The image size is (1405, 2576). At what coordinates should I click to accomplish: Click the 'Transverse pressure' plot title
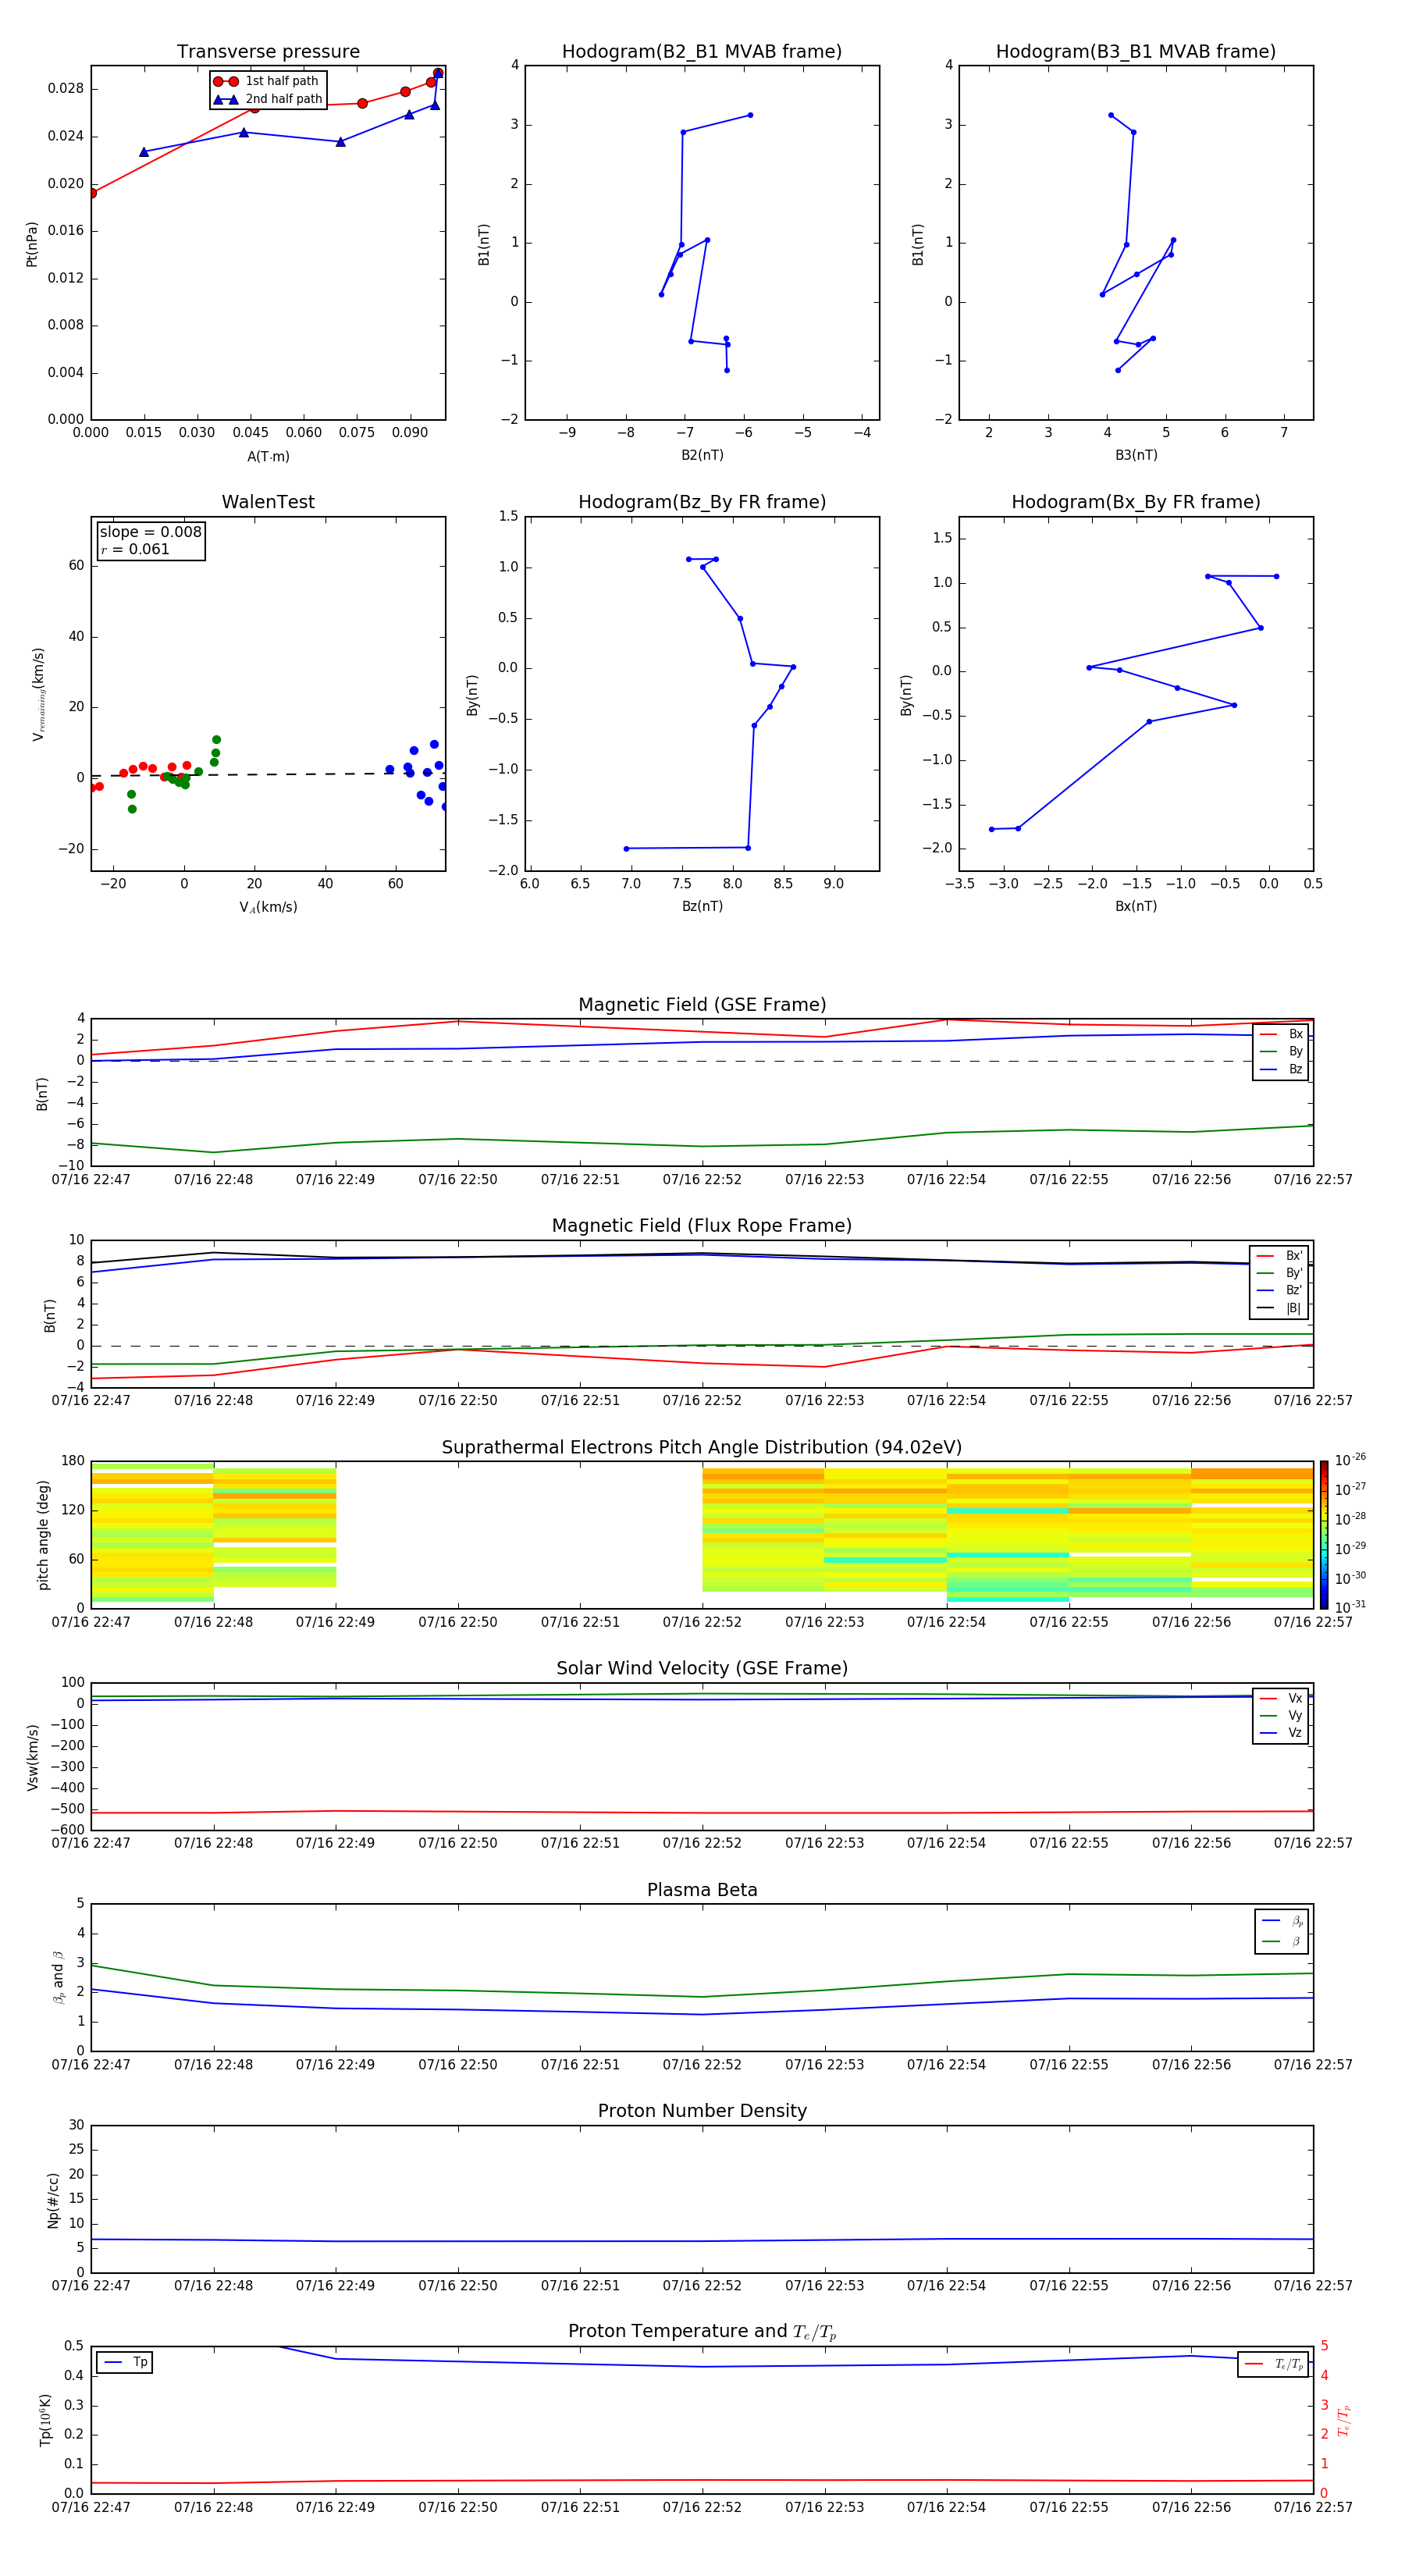tap(268, 52)
